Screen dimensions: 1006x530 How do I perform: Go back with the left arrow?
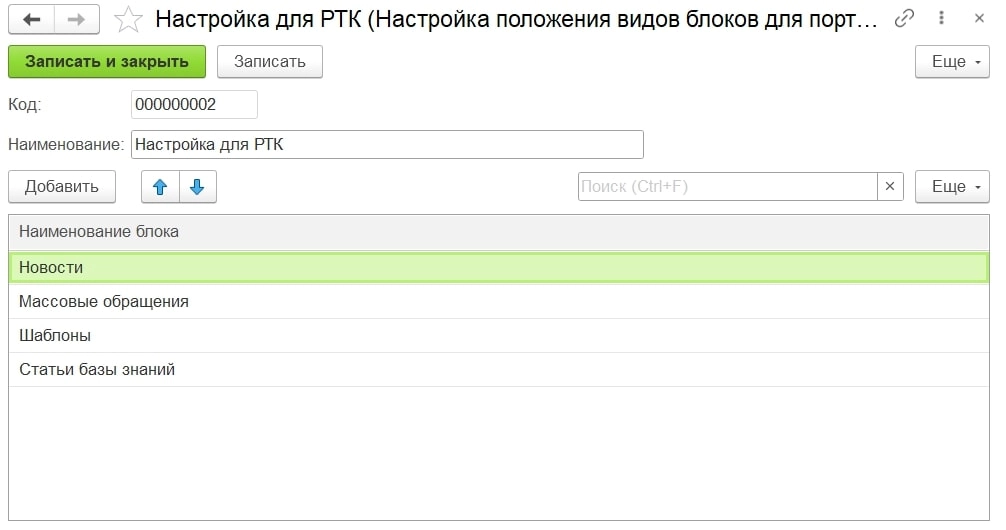tap(31, 19)
